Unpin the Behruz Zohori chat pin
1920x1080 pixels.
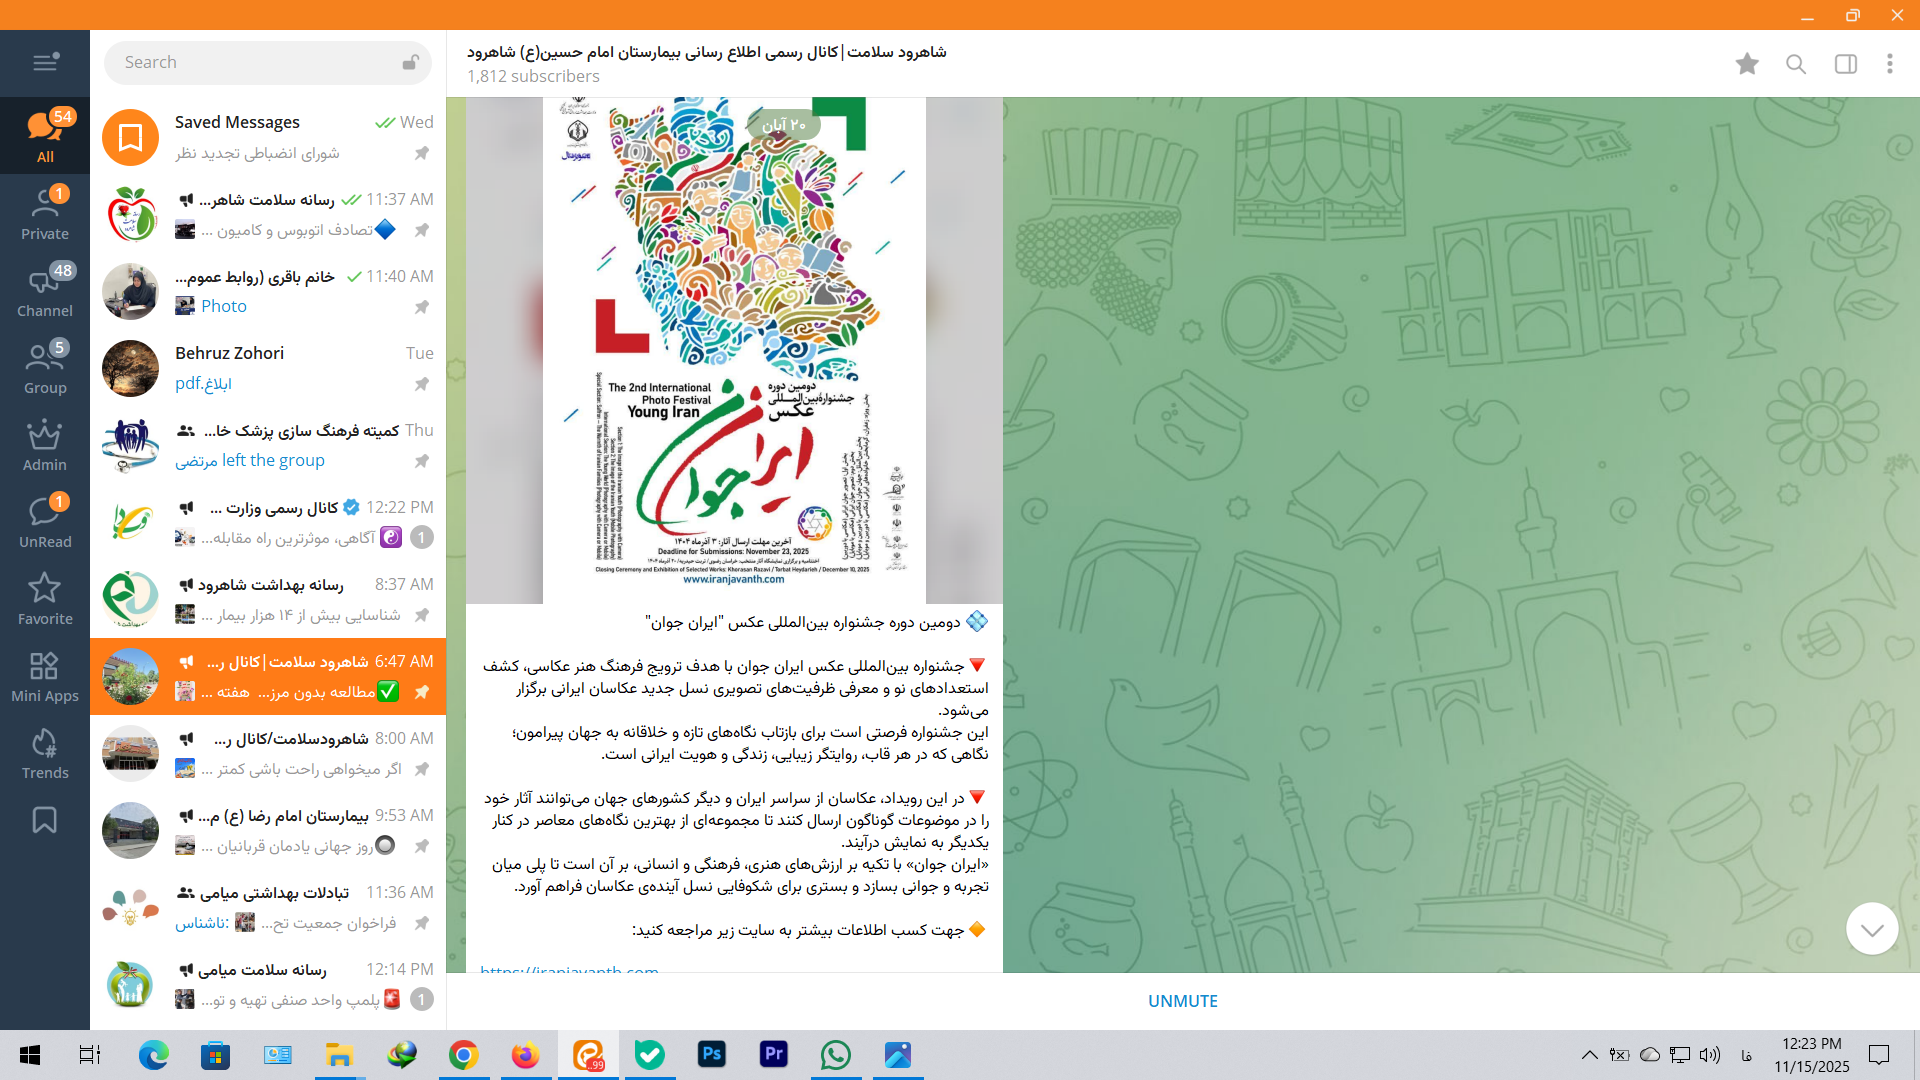point(422,384)
